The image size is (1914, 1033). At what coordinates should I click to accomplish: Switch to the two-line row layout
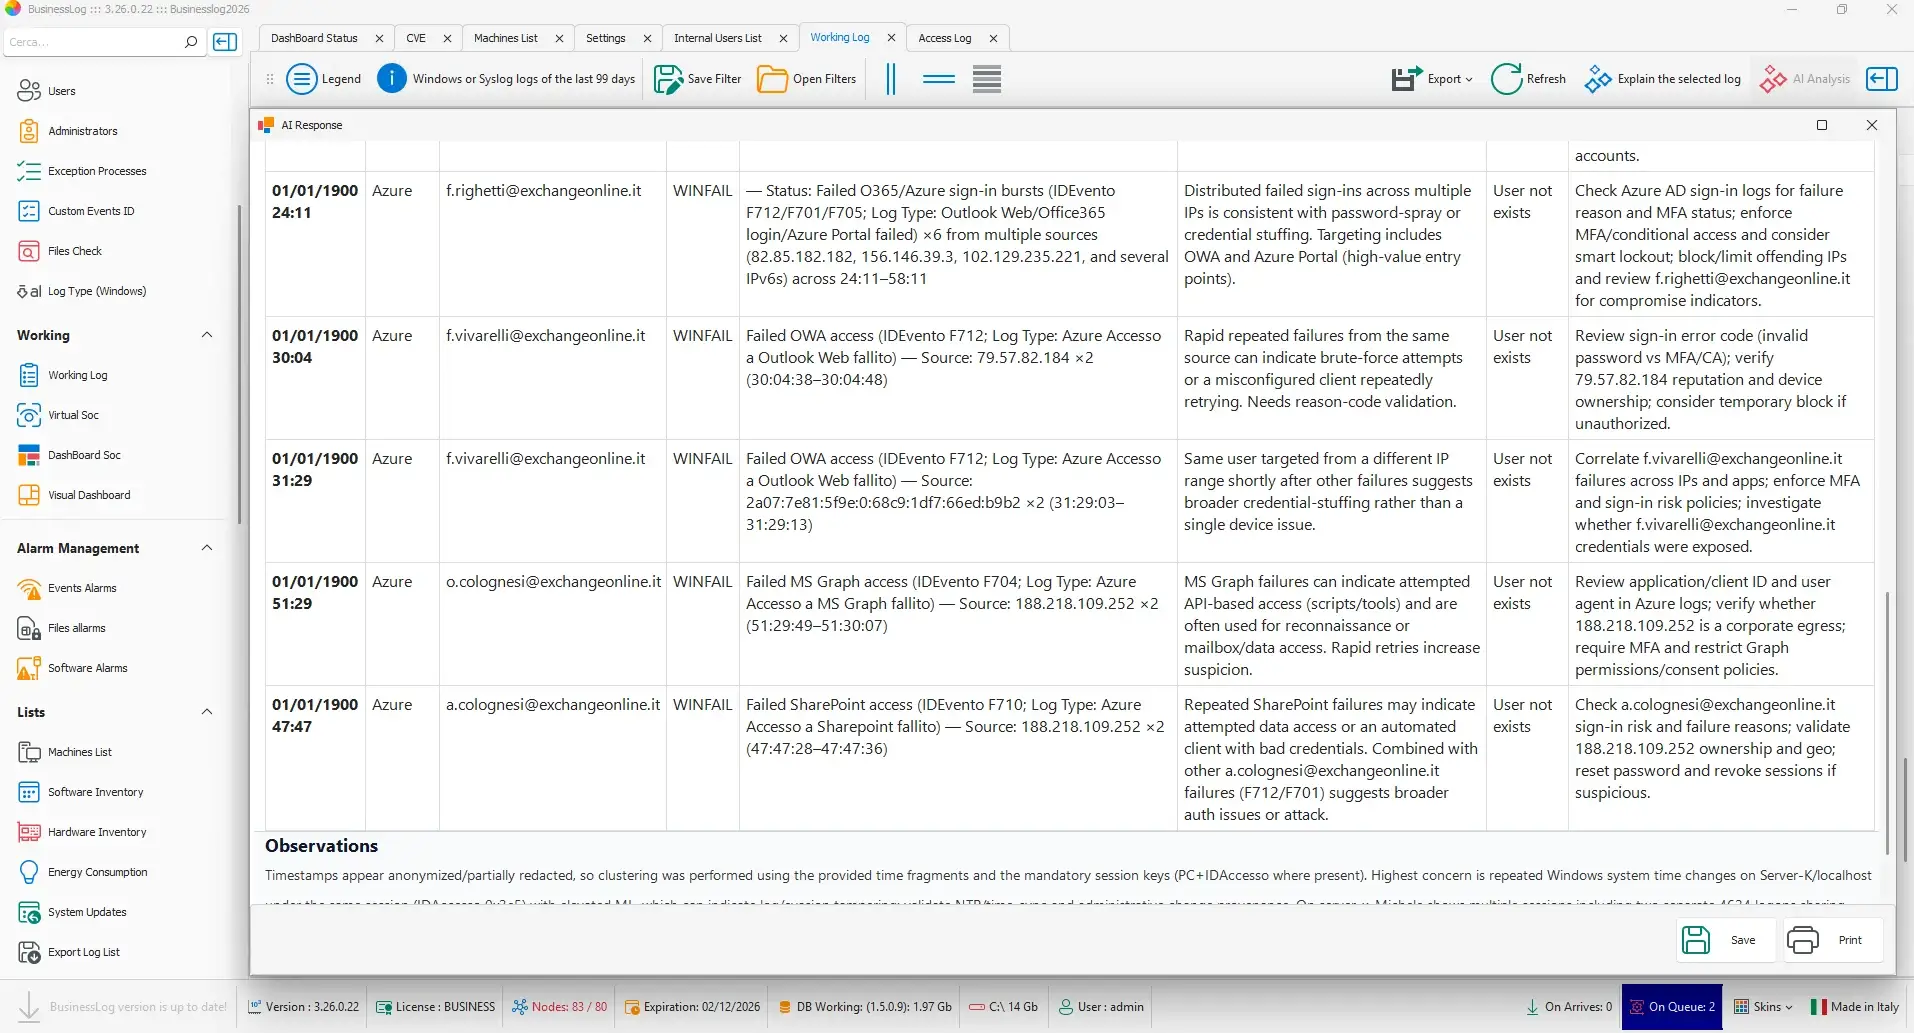938,79
